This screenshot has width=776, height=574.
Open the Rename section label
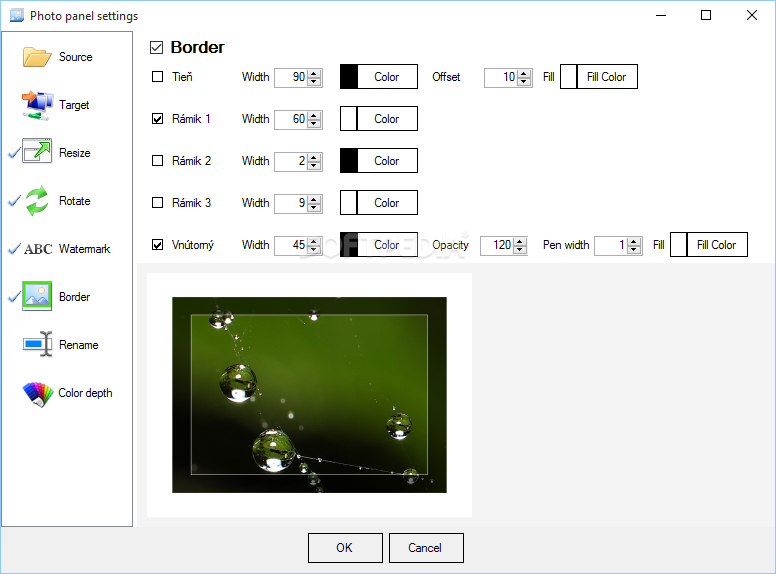(79, 345)
